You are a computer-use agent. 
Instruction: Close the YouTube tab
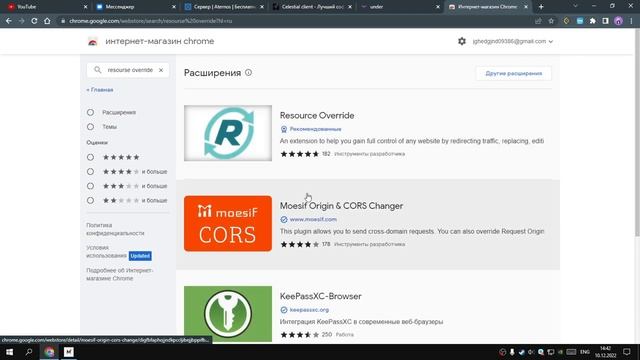(x=85, y=7)
